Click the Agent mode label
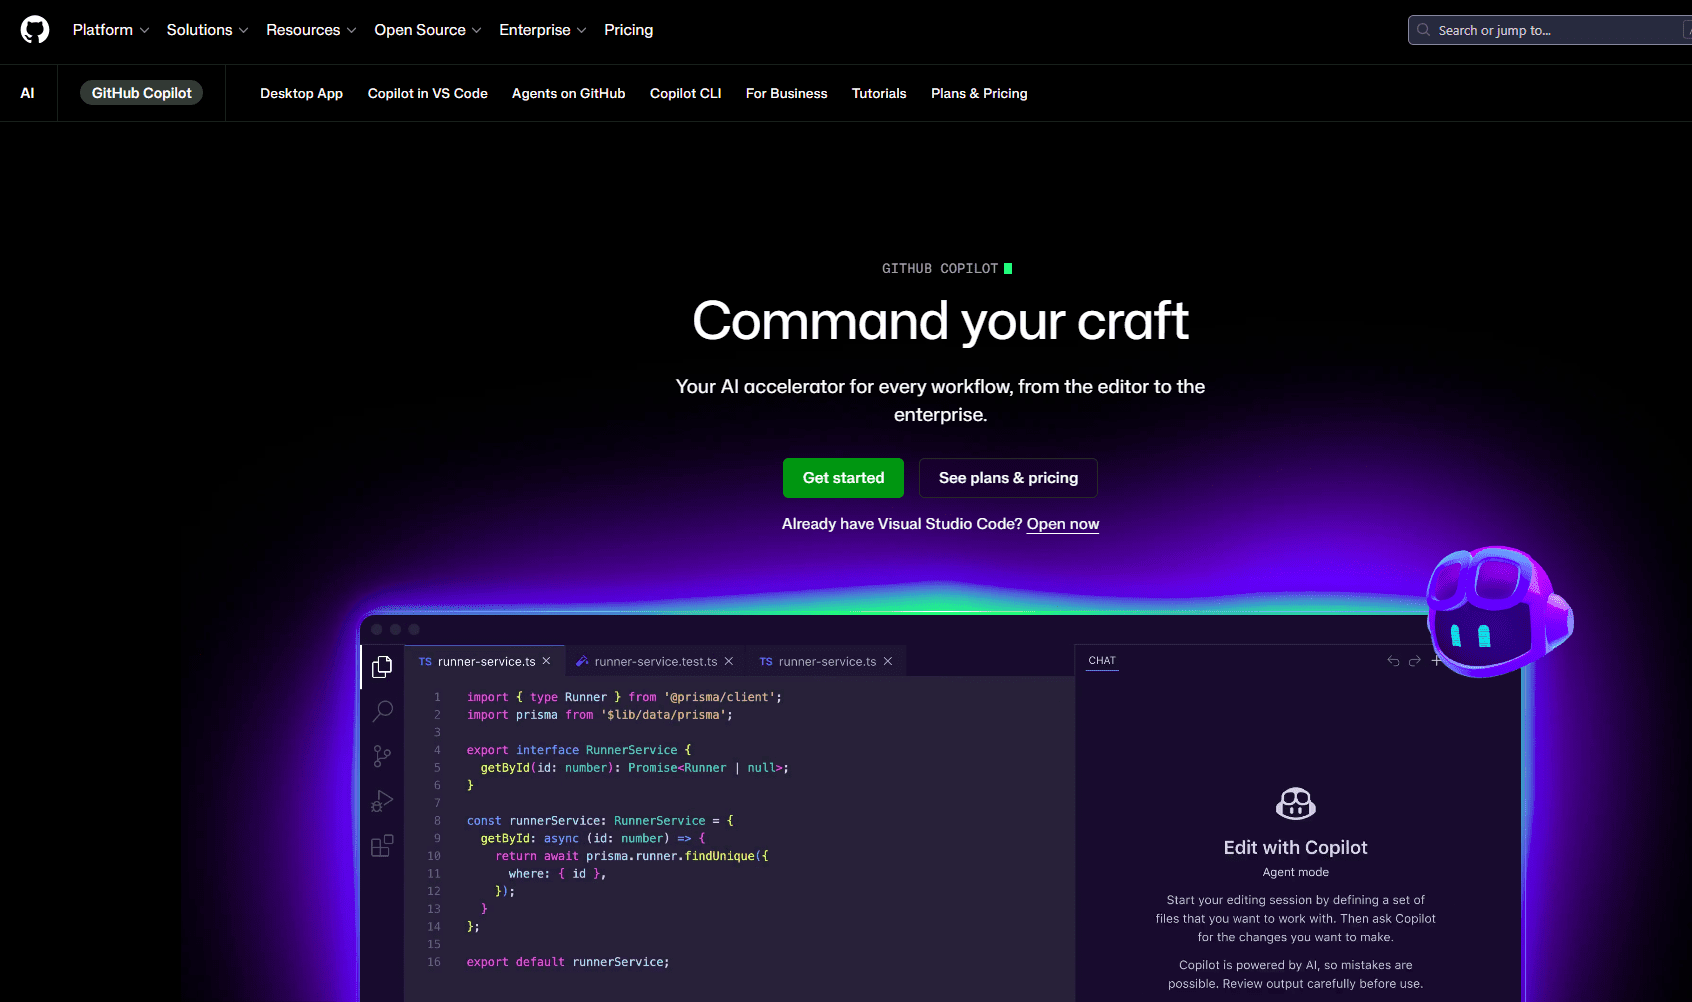Viewport: 1692px width, 1002px height. click(x=1295, y=872)
